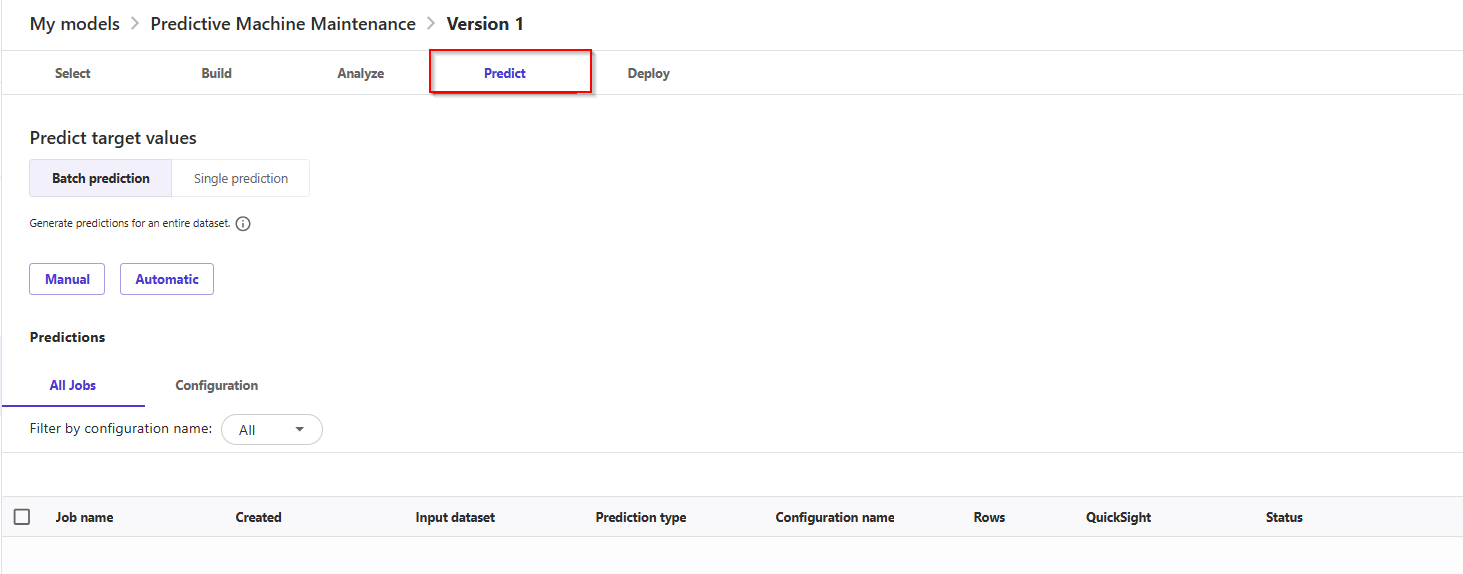Click the Configuration name column header
Screen dimensions: 1463x574
(835, 517)
